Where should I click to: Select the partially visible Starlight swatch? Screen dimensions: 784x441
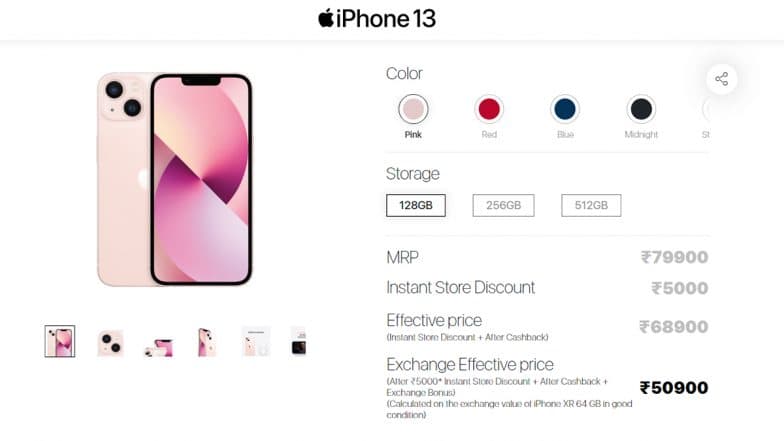point(706,108)
